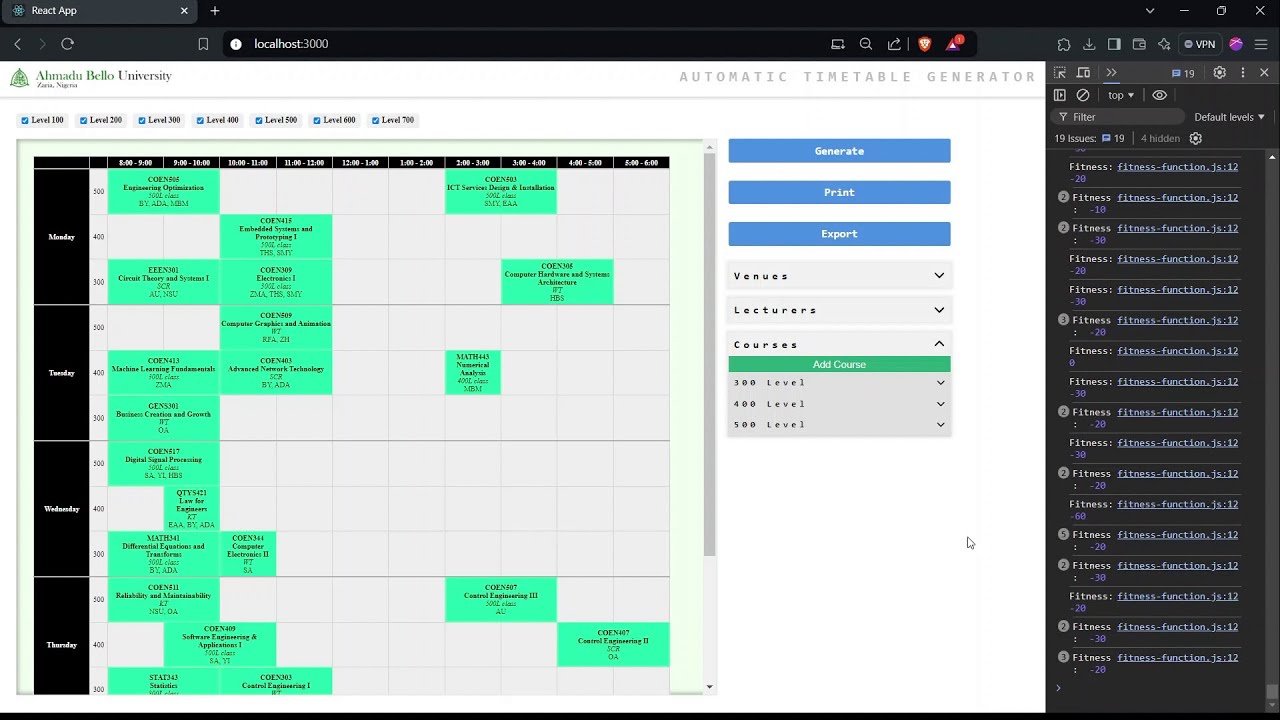Image resolution: width=1280 pixels, height=720 pixels.
Task: Open DevTools settings gear icon
Action: [x=1219, y=73]
